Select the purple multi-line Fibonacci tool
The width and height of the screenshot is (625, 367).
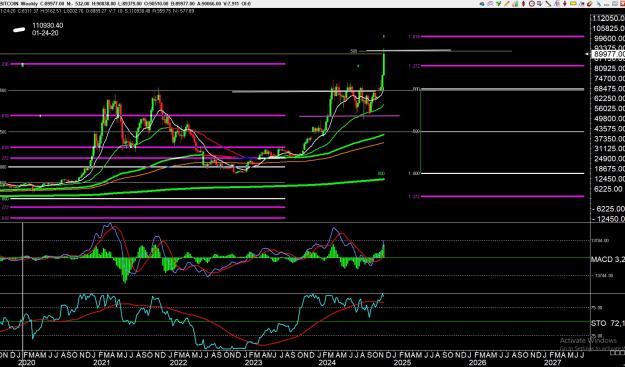coord(557,4)
